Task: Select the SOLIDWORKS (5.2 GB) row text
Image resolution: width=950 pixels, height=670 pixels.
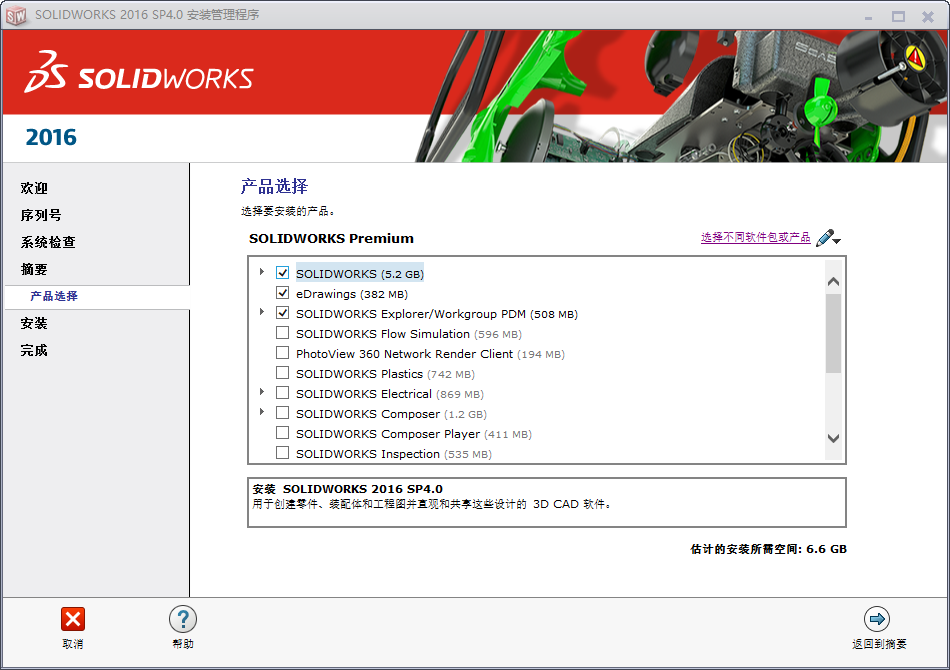Action: tap(360, 274)
